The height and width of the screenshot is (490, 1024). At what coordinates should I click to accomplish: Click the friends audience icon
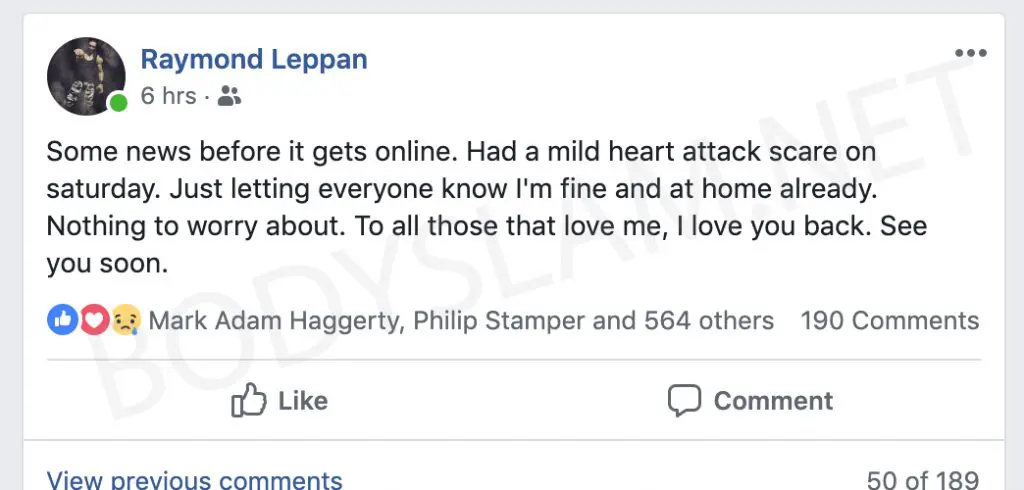pyautogui.click(x=229, y=96)
